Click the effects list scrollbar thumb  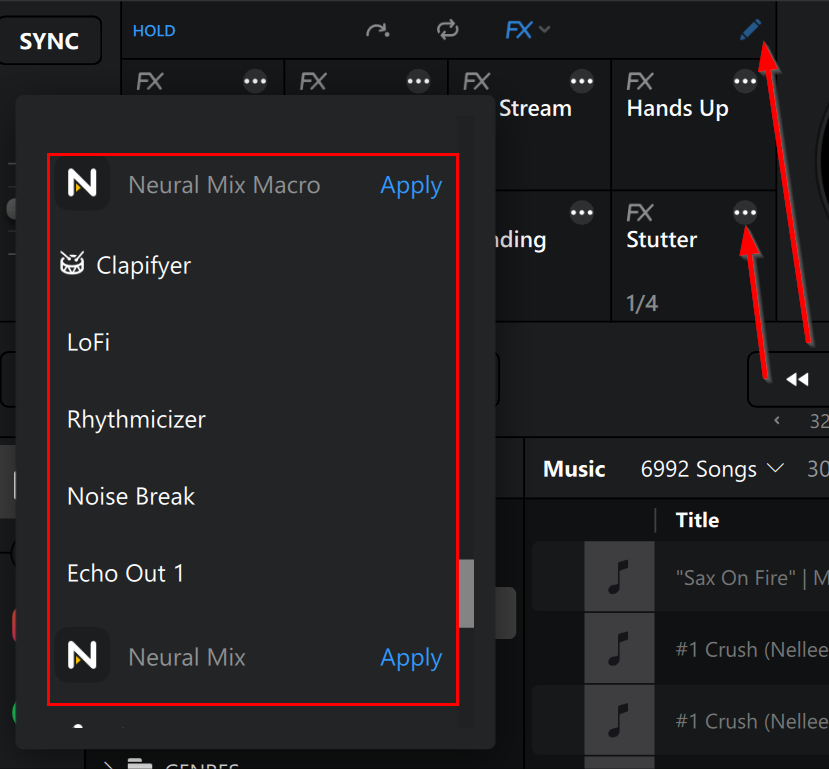(x=466, y=593)
